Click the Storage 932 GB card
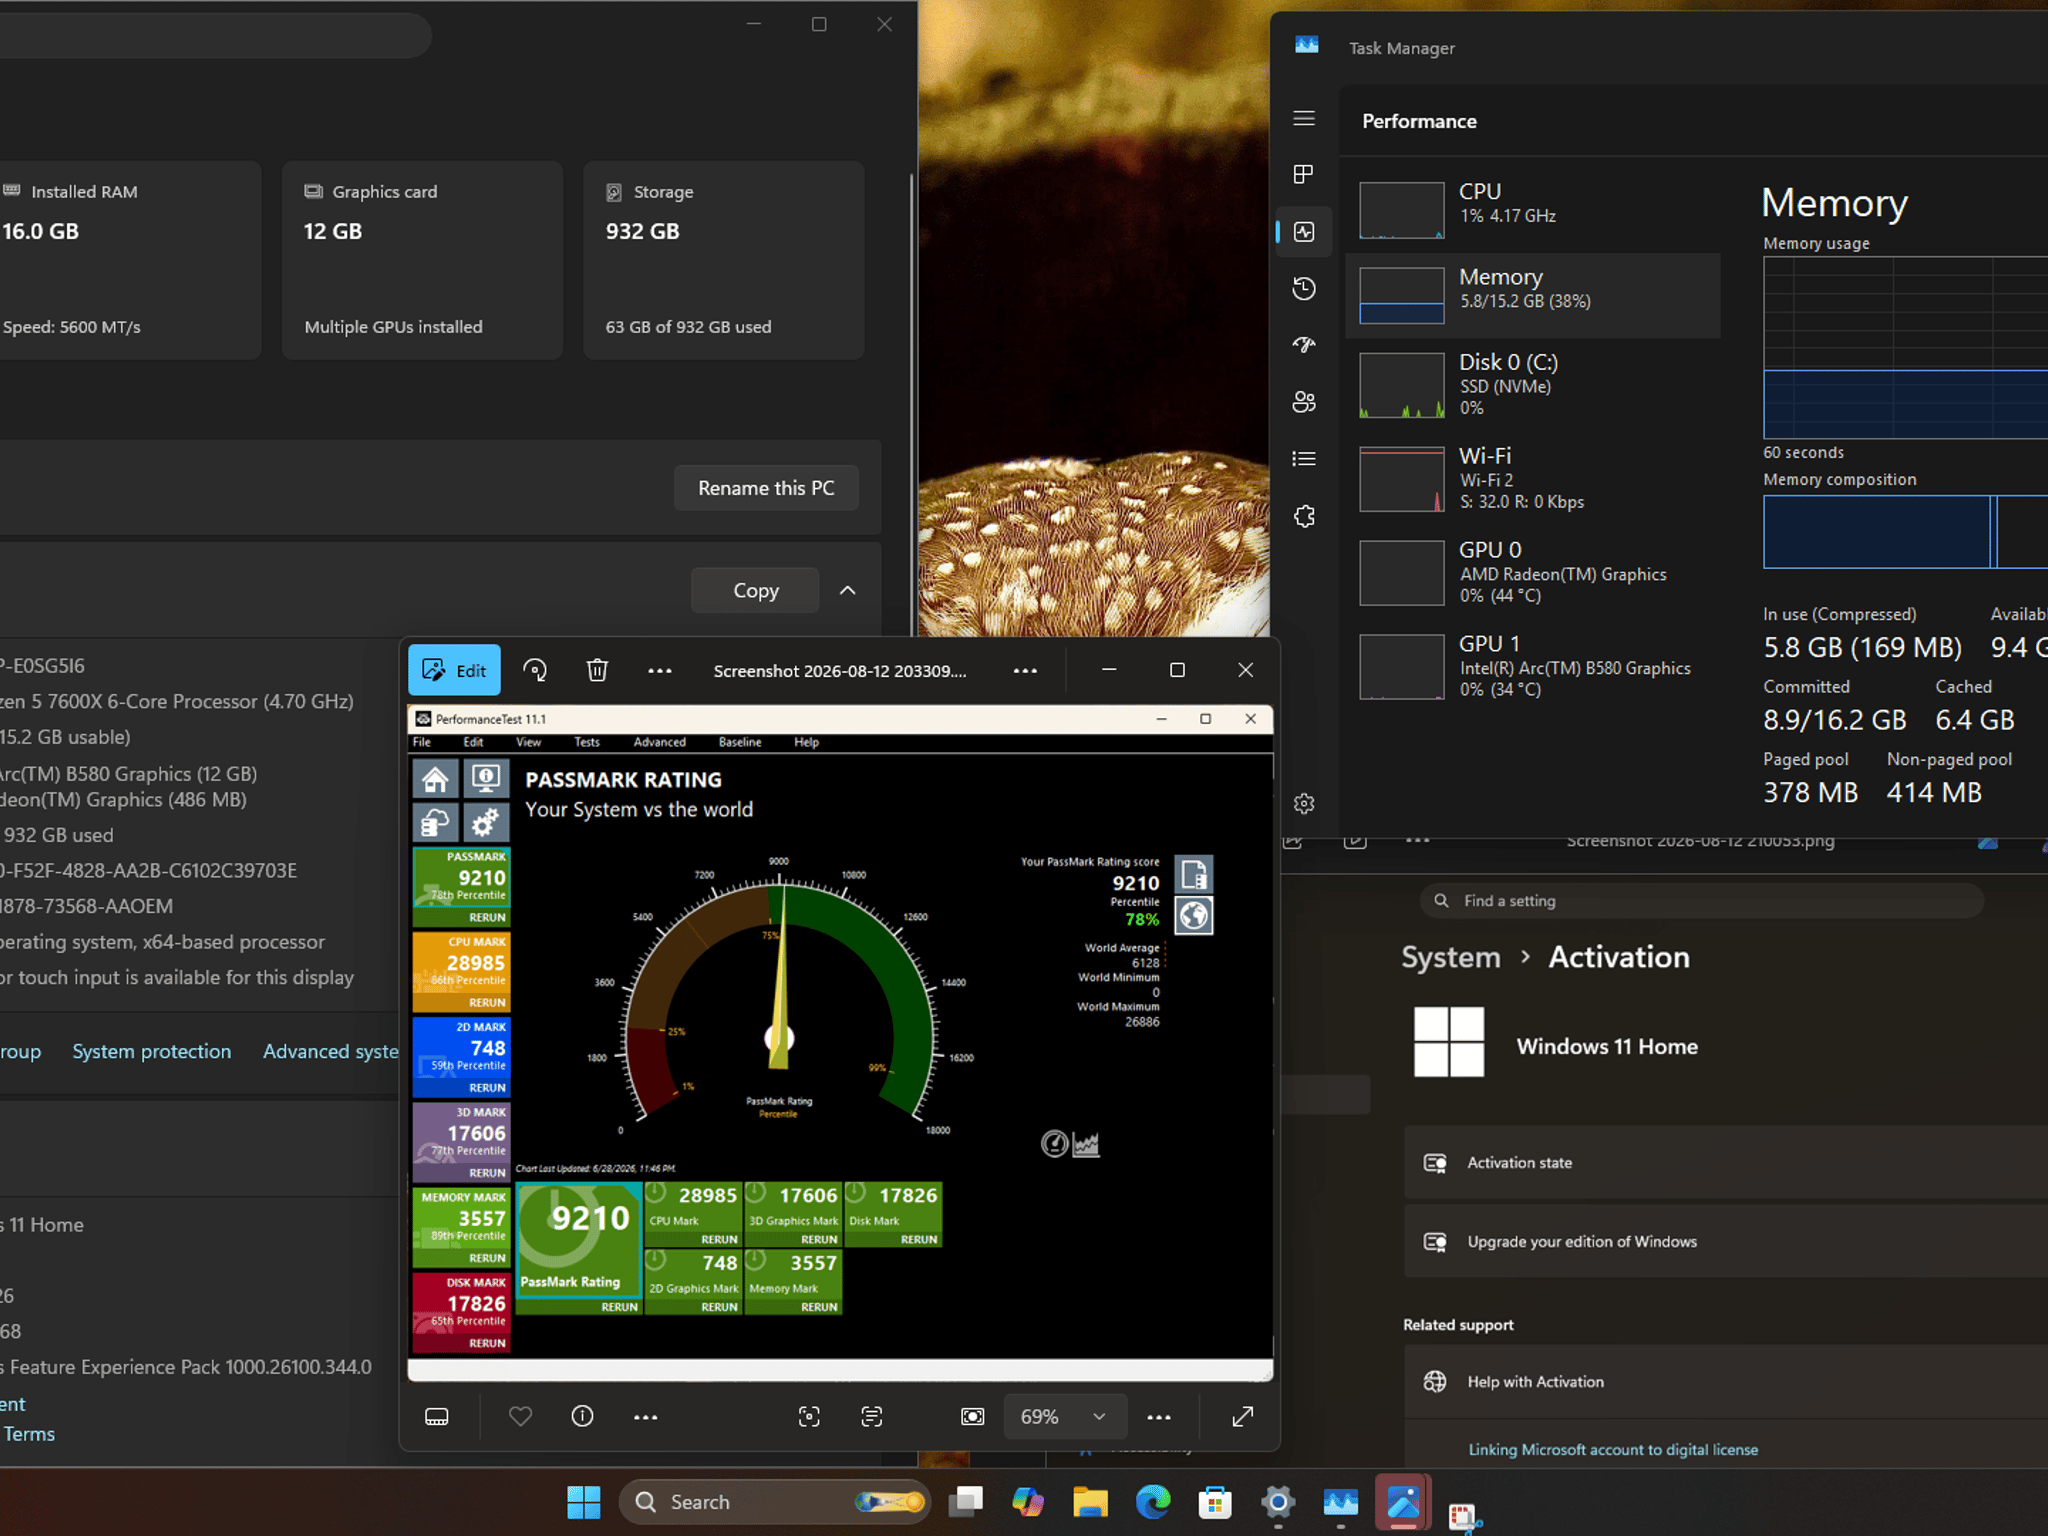 (x=723, y=260)
